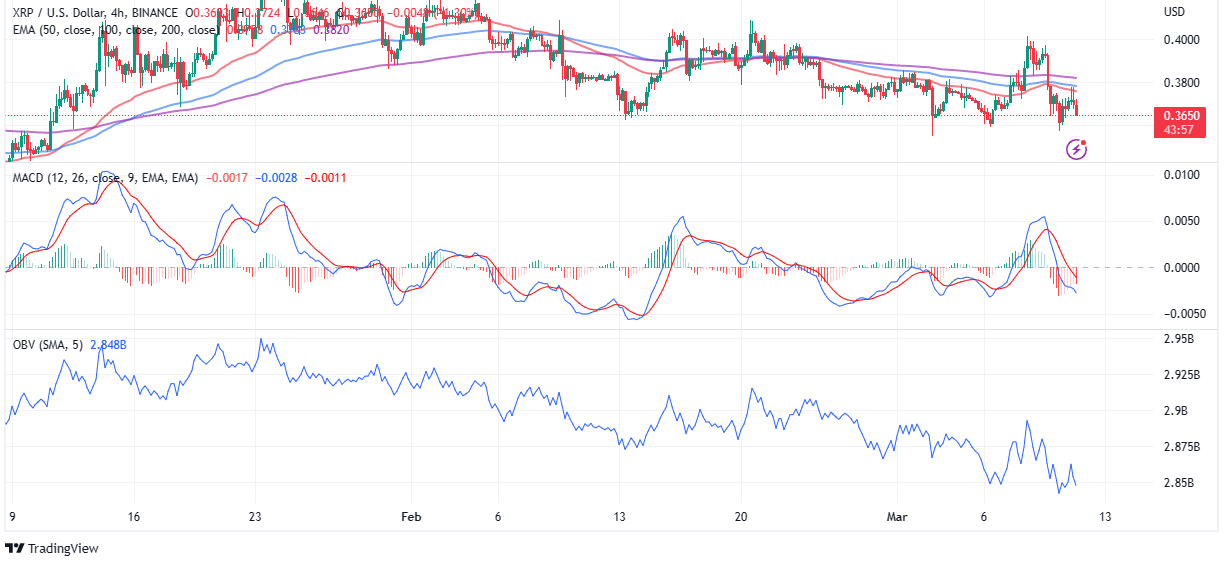
Task: Click the Mar label on the time axis
Action: coord(898,517)
